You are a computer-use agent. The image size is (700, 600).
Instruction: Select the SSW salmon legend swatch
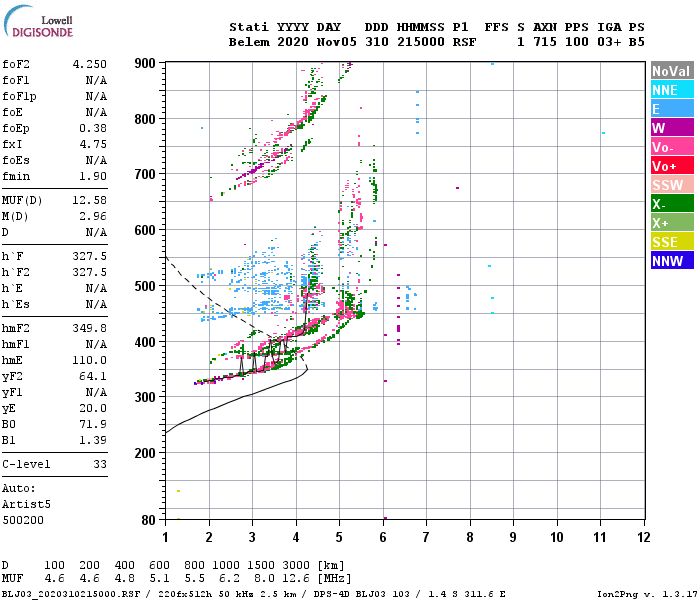[x=672, y=184]
